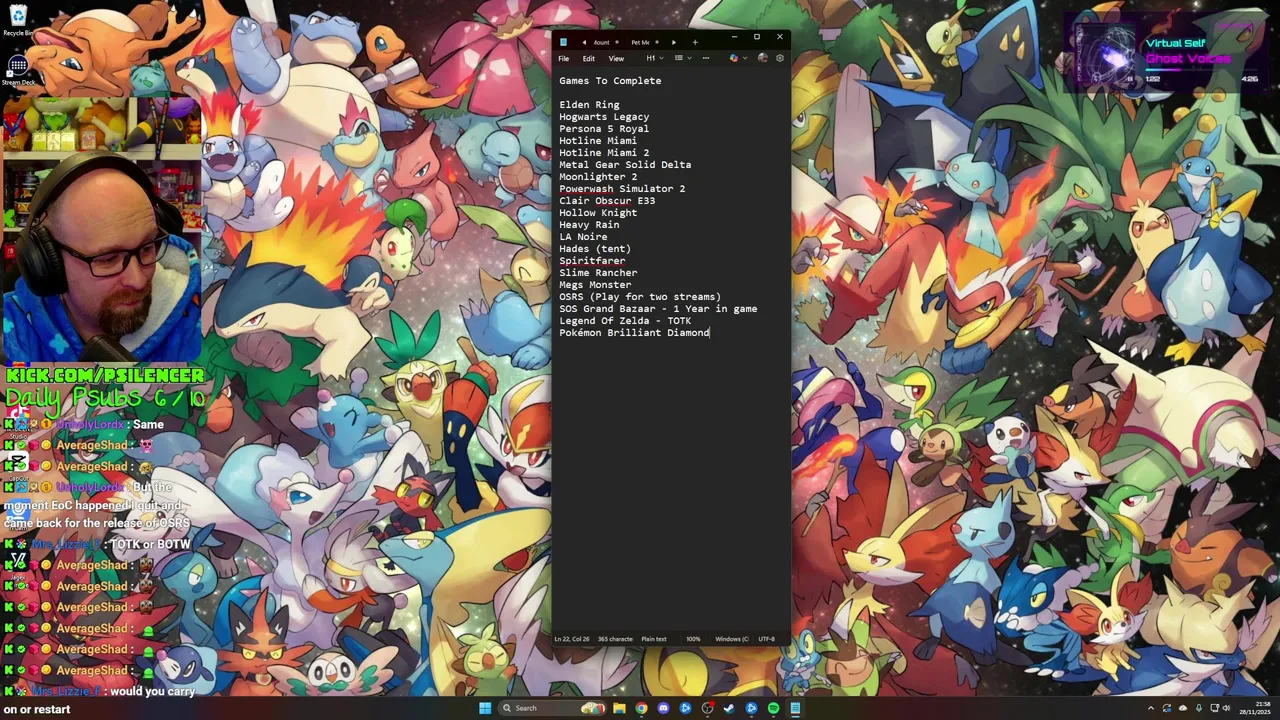Image resolution: width=1280 pixels, height=720 pixels.
Task: Switch to the Pet Me tab
Action: 640,42
